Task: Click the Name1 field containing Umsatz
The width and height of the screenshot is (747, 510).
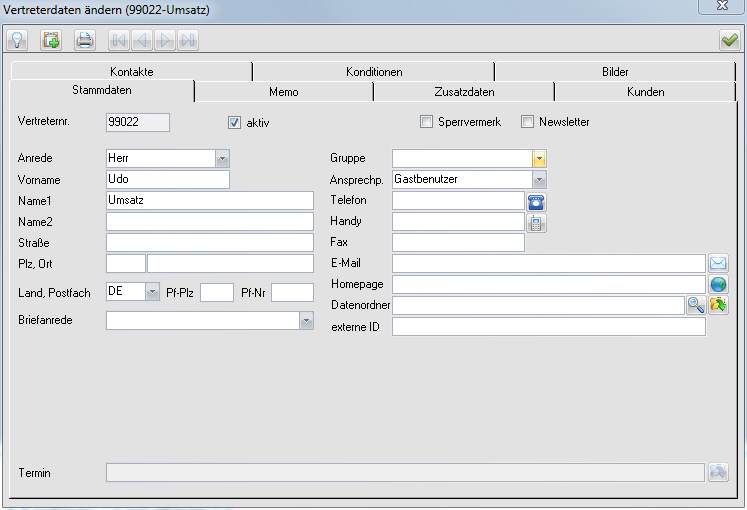Action: tap(210, 200)
